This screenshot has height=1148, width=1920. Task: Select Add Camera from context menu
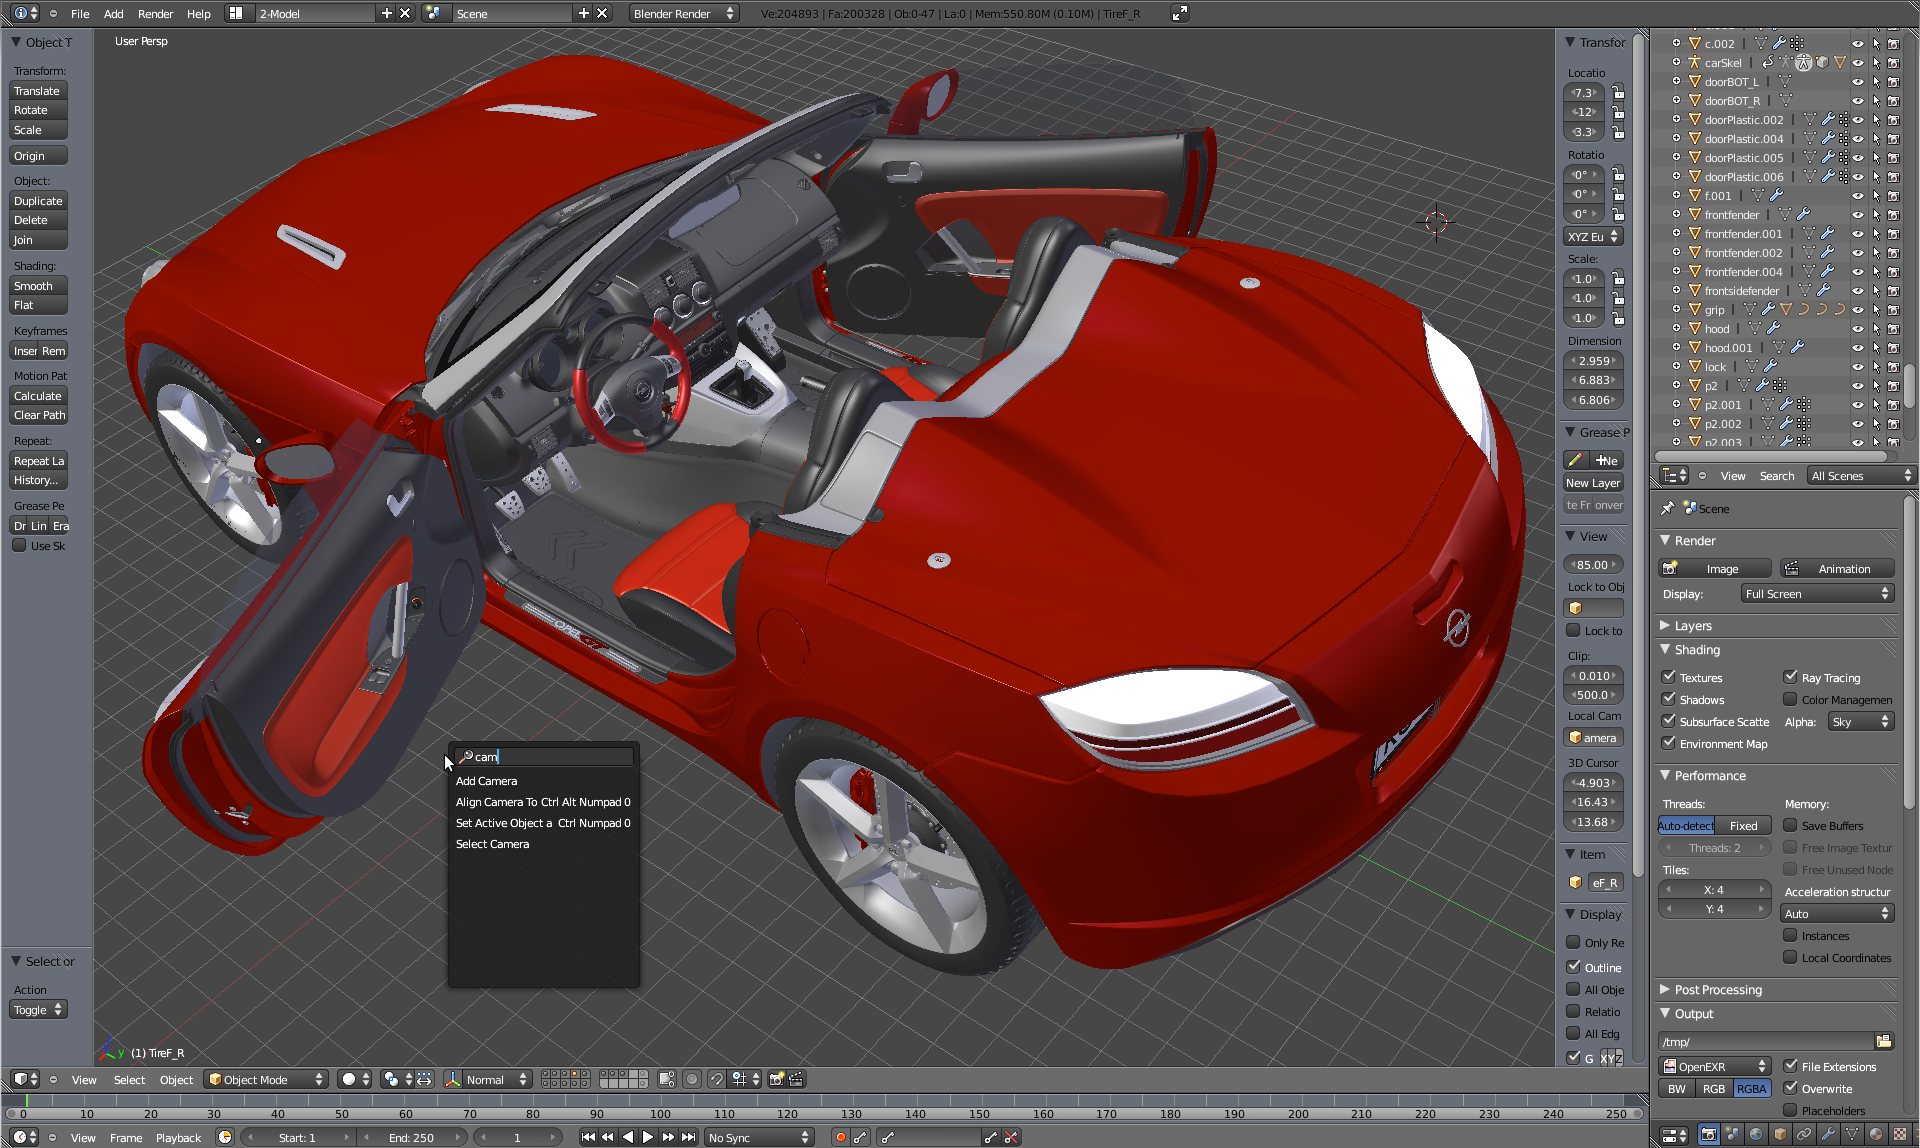[486, 780]
